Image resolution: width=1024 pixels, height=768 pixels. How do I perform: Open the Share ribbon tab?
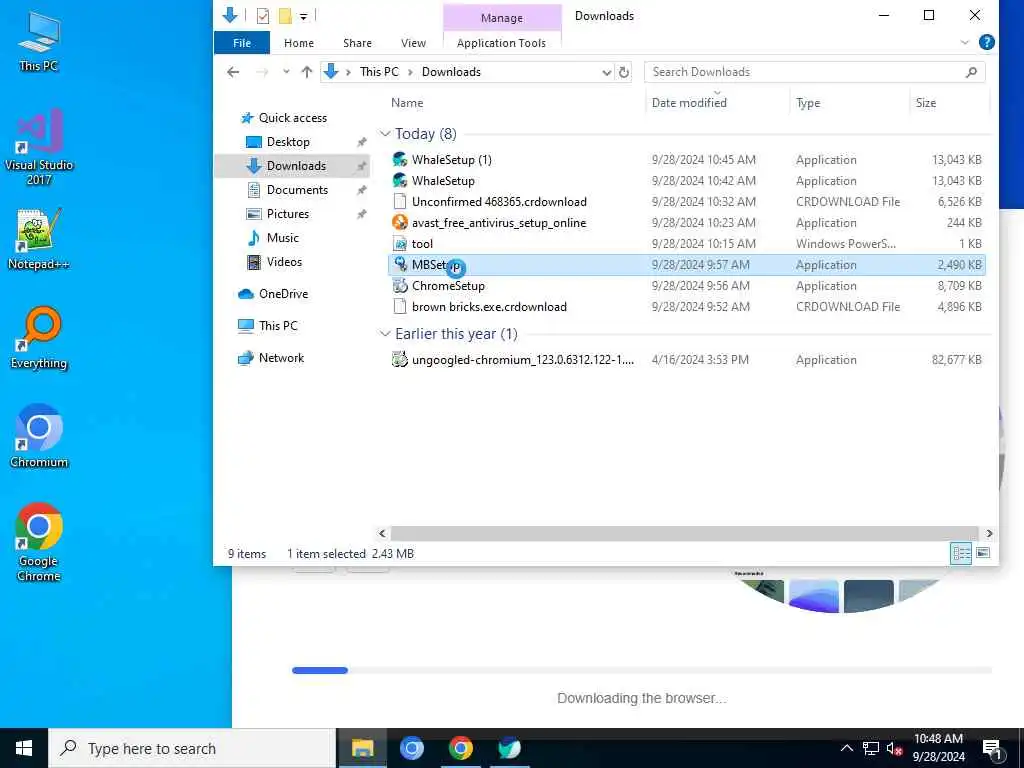pos(357,43)
